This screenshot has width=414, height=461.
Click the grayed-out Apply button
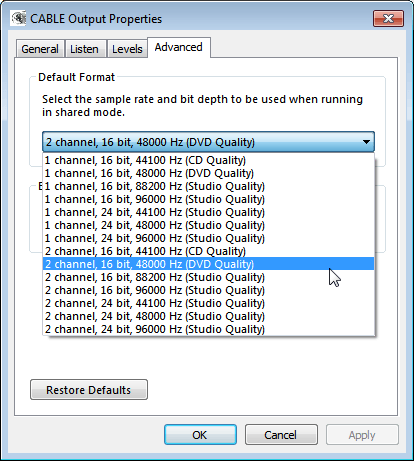362,435
